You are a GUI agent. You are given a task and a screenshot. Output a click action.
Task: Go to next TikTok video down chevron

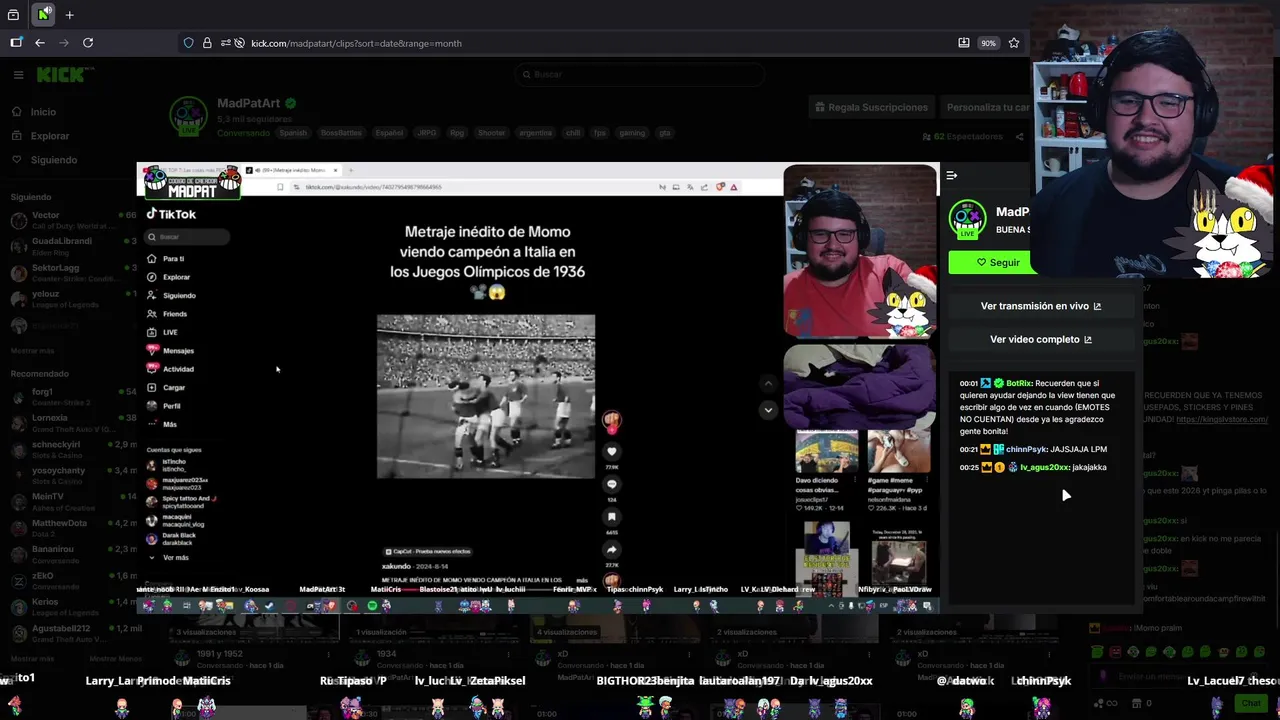pos(768,410)
